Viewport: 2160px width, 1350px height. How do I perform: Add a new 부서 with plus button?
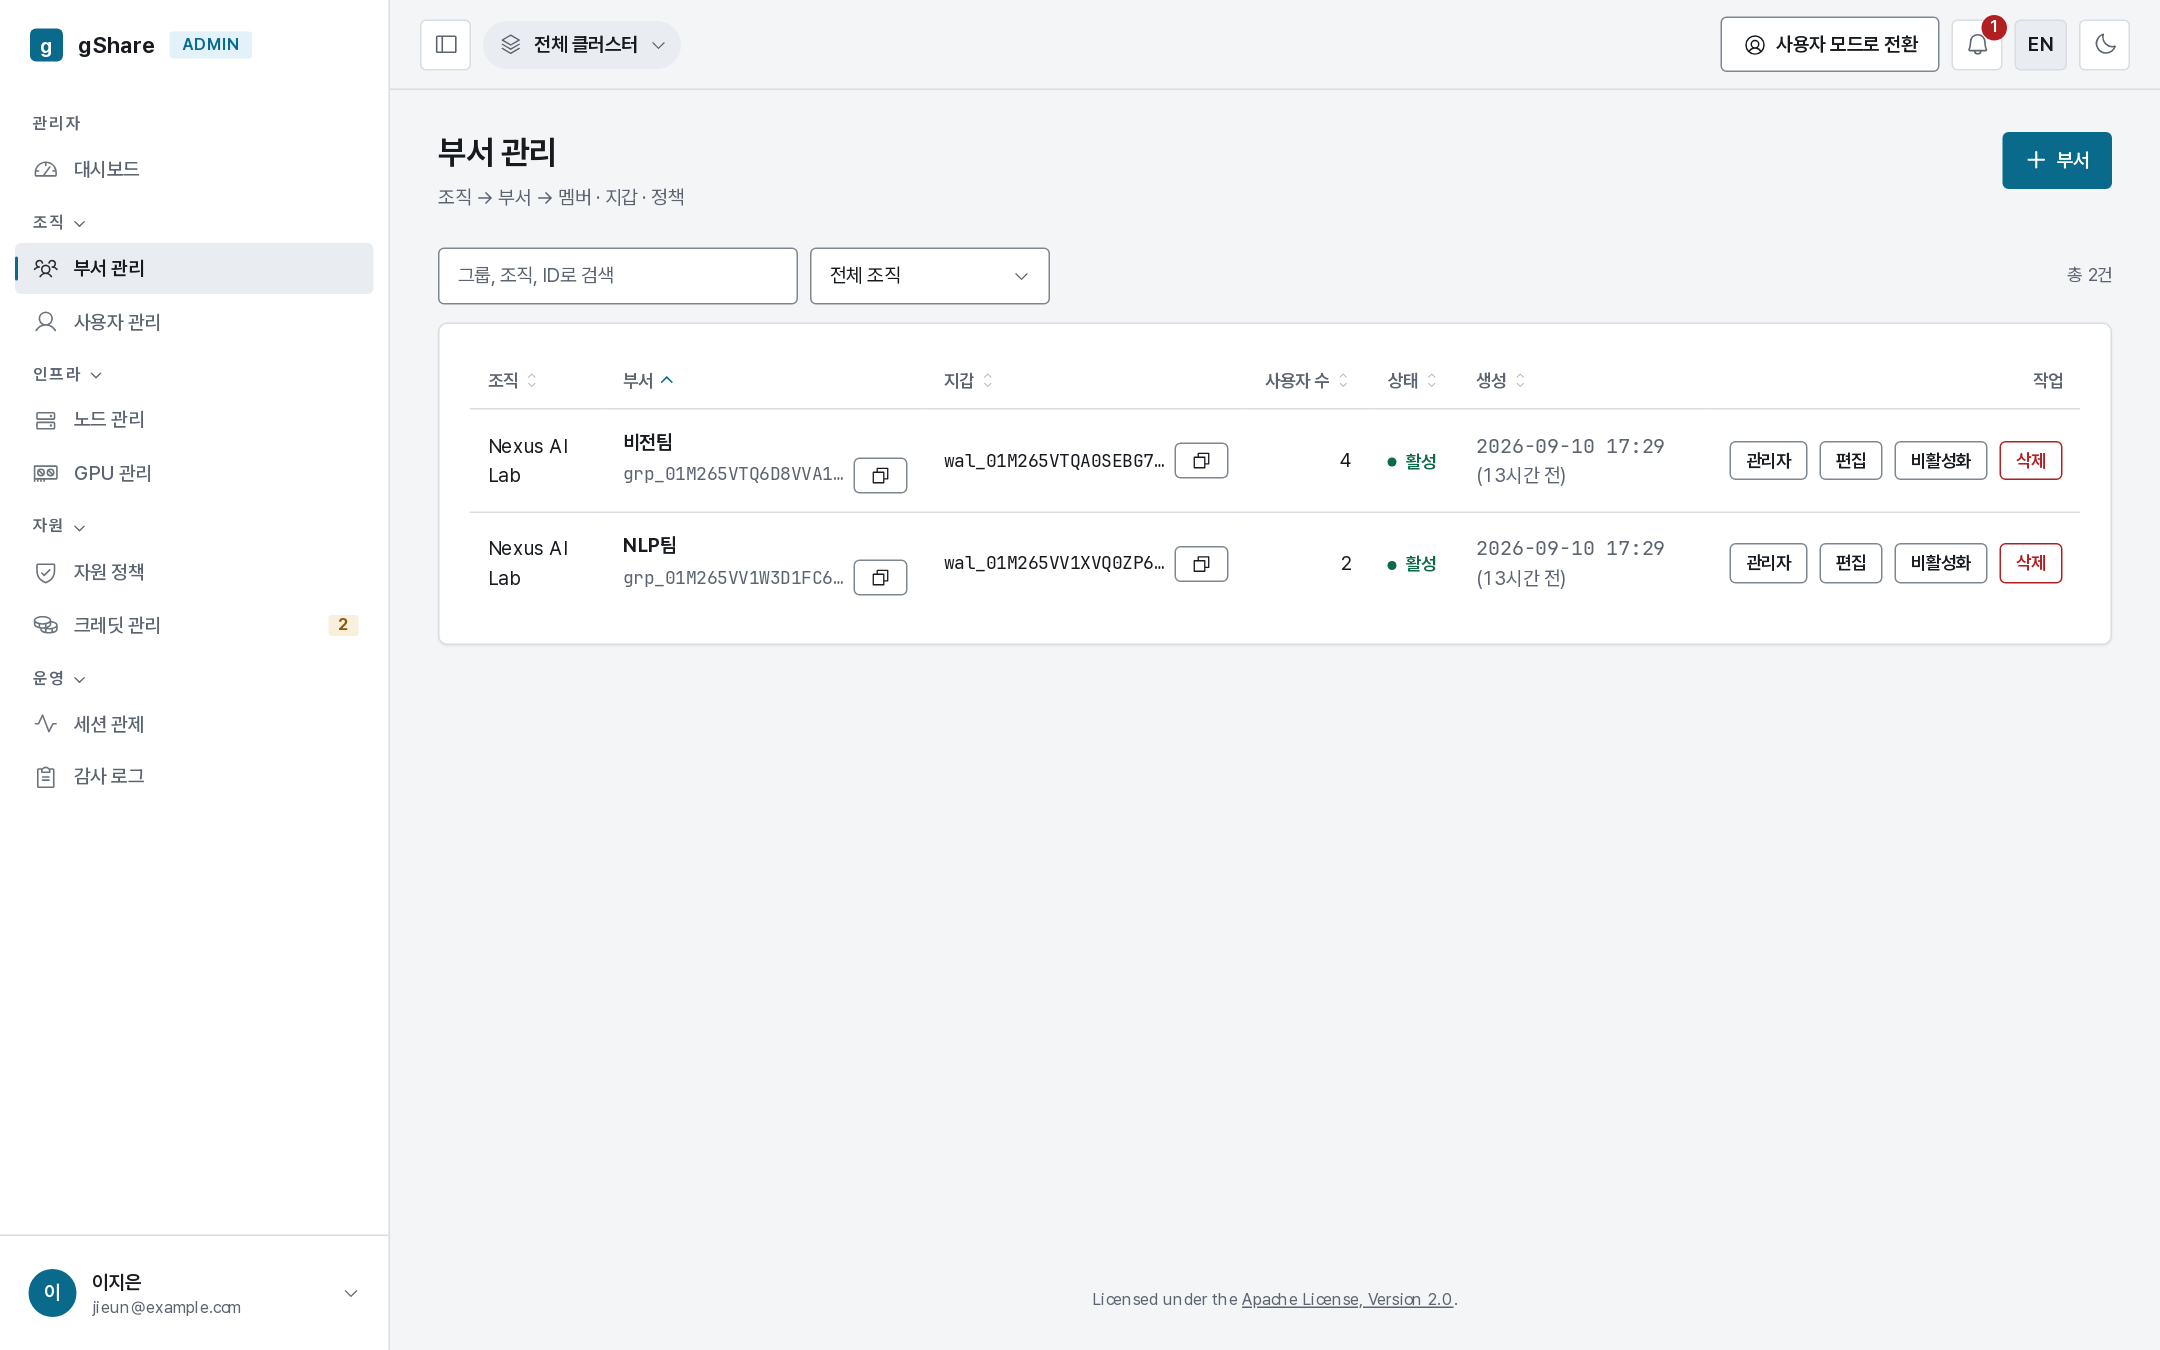tap(2056, 160)
